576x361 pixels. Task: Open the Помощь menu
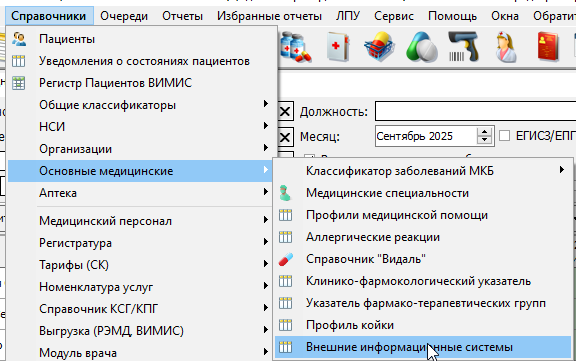pyautogui.click(x=453, y=16)
